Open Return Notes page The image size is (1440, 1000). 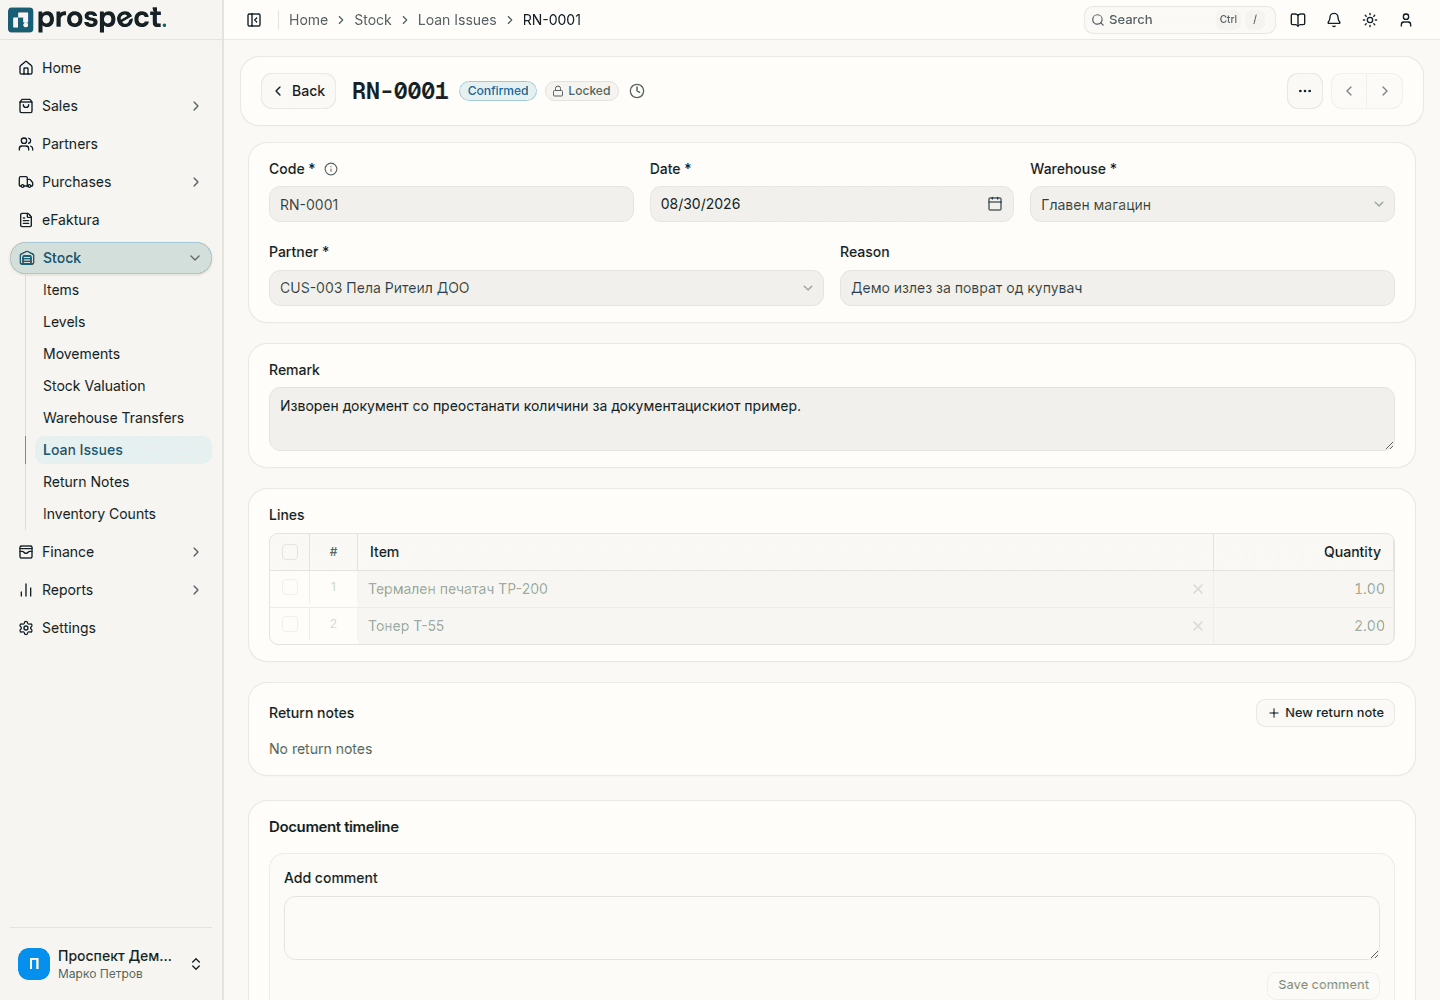123,482
